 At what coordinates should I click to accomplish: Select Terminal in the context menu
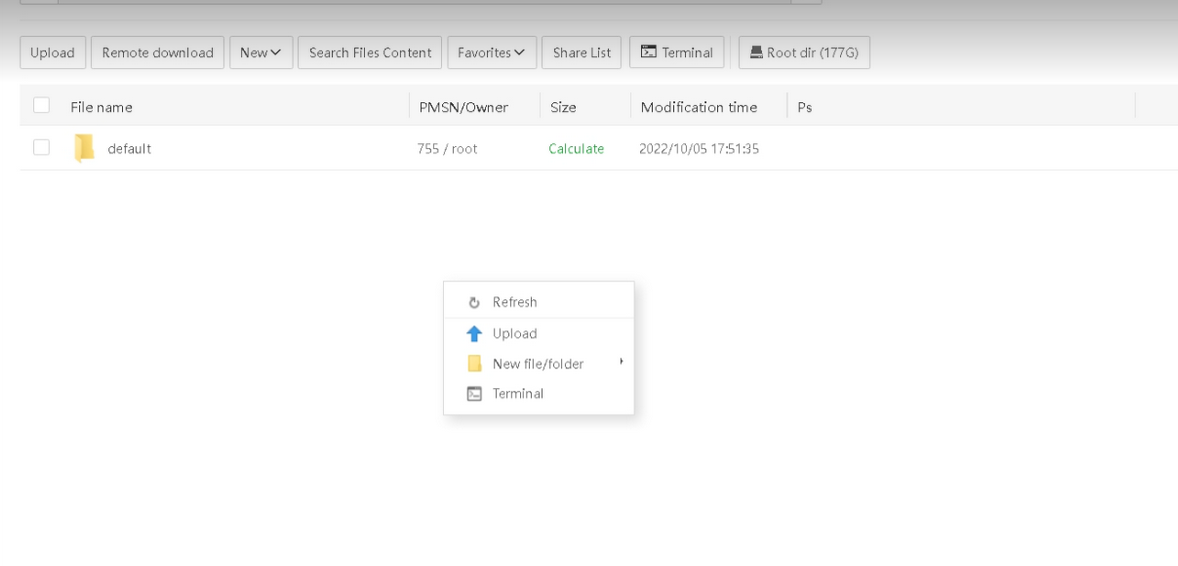tap(518, 394)
